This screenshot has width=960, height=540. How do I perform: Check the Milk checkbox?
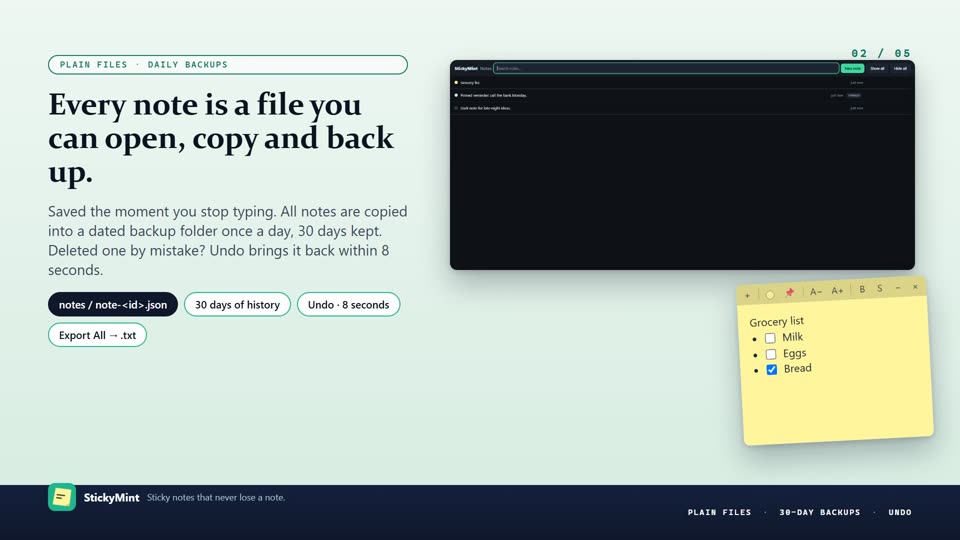[770, 338]
